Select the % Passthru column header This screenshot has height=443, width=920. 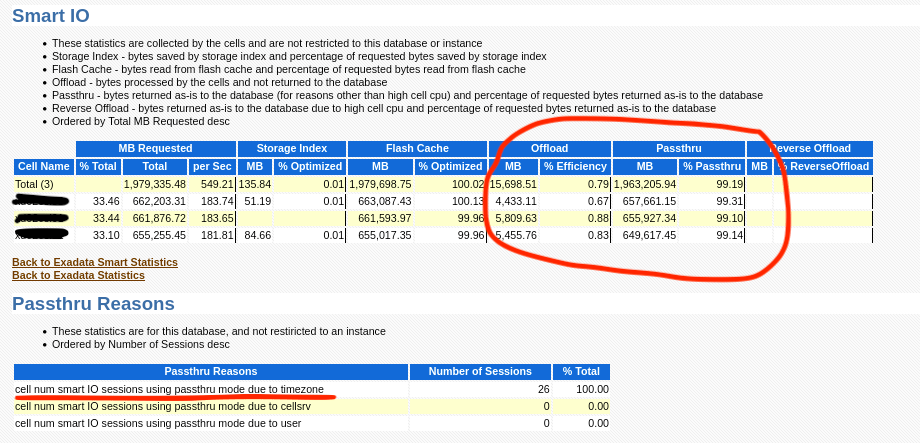pyautogui.click(x=712, y=166)
